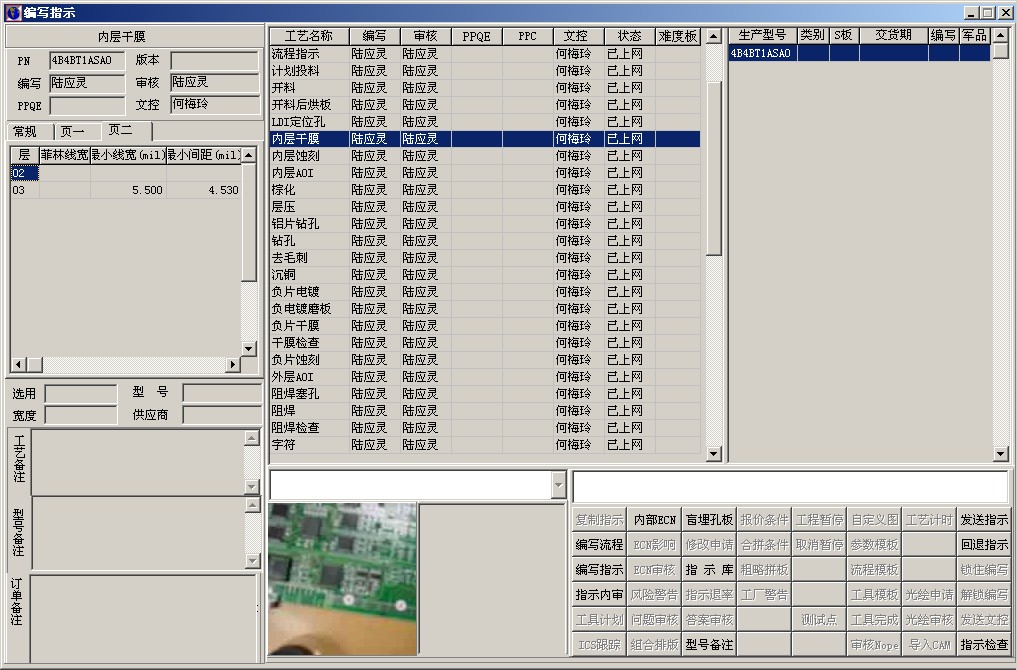Click the 指示内审 button

tap(599, 594)
